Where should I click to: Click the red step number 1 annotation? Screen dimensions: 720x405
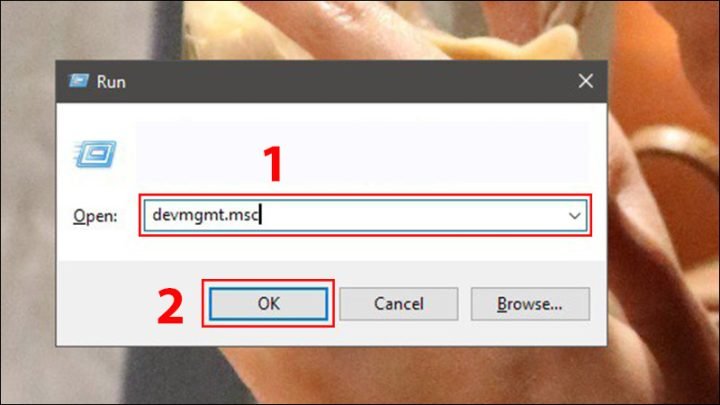273,163
